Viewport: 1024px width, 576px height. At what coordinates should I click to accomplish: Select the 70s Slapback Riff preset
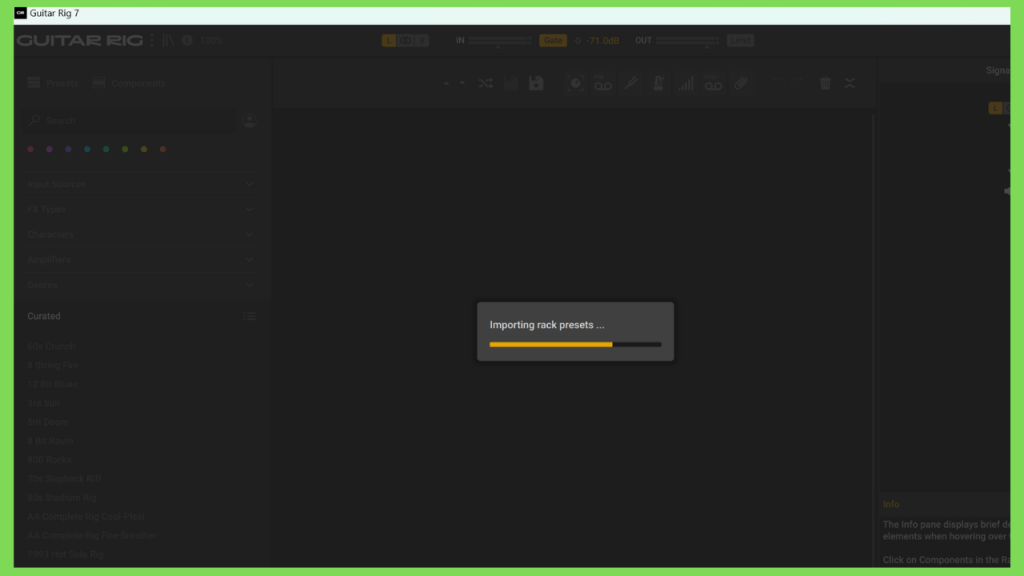(65, 479)
